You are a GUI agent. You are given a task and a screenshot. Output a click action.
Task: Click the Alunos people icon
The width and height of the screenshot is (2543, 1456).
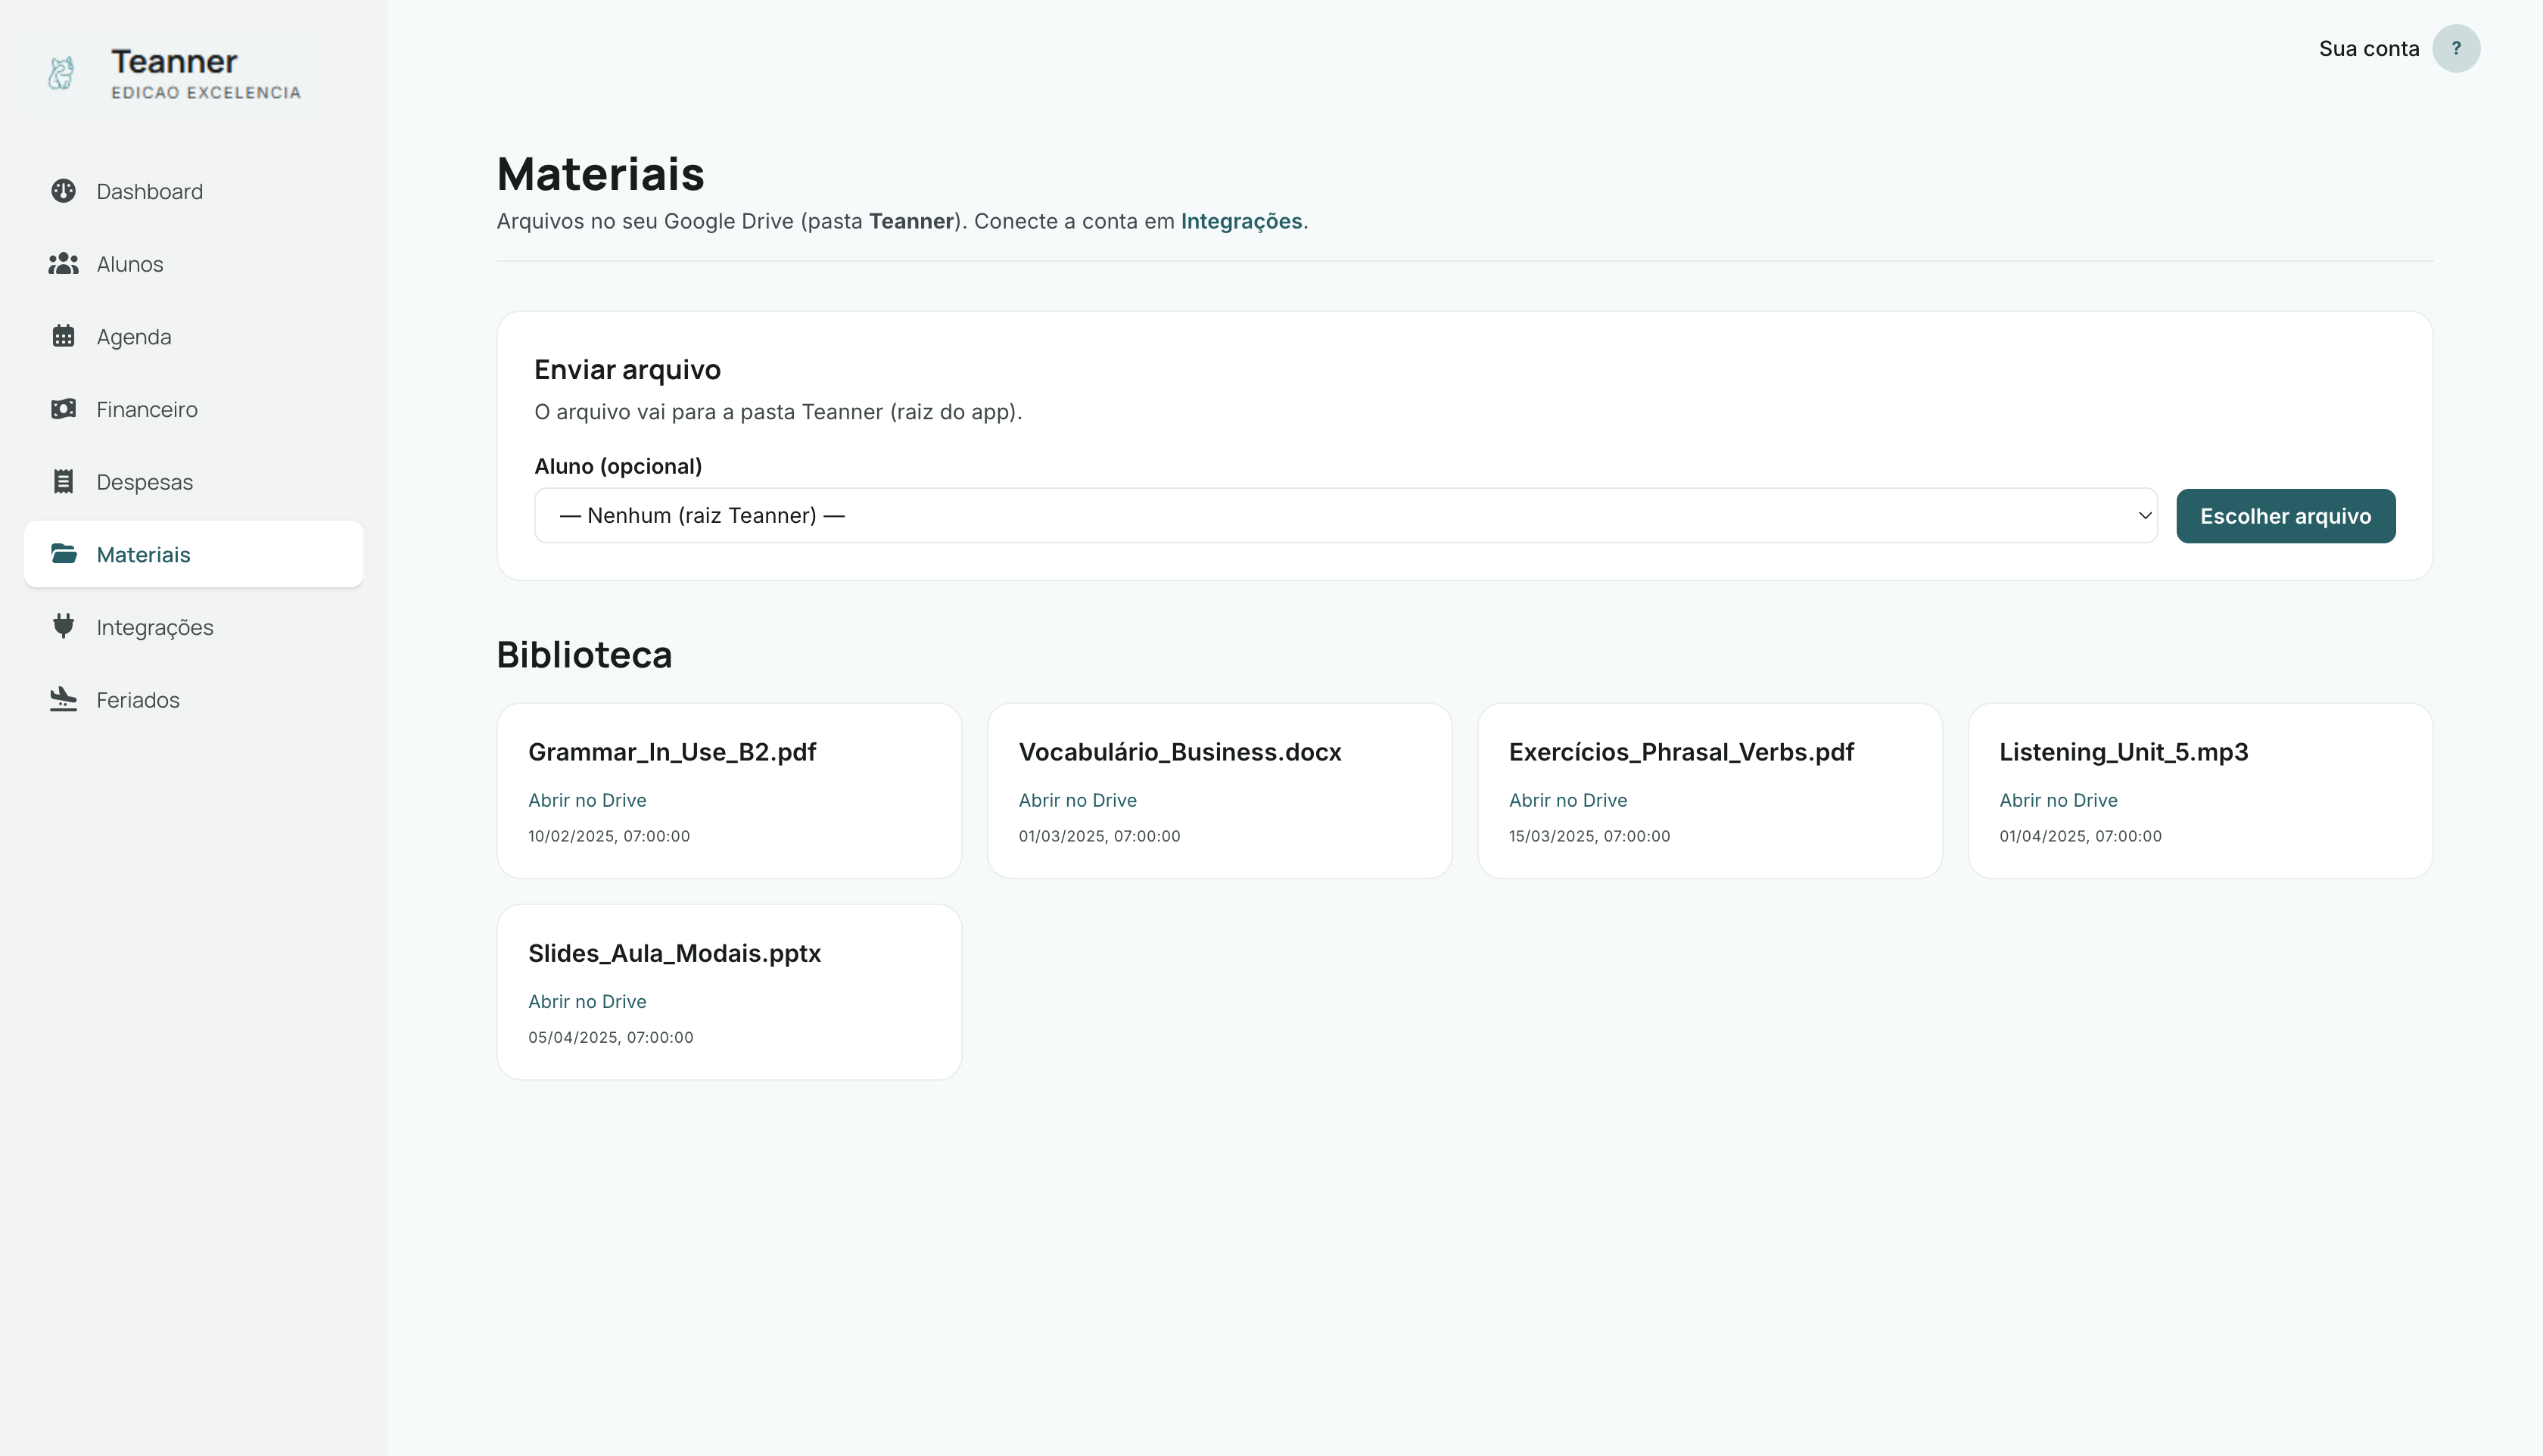click(x=63, y=264)
